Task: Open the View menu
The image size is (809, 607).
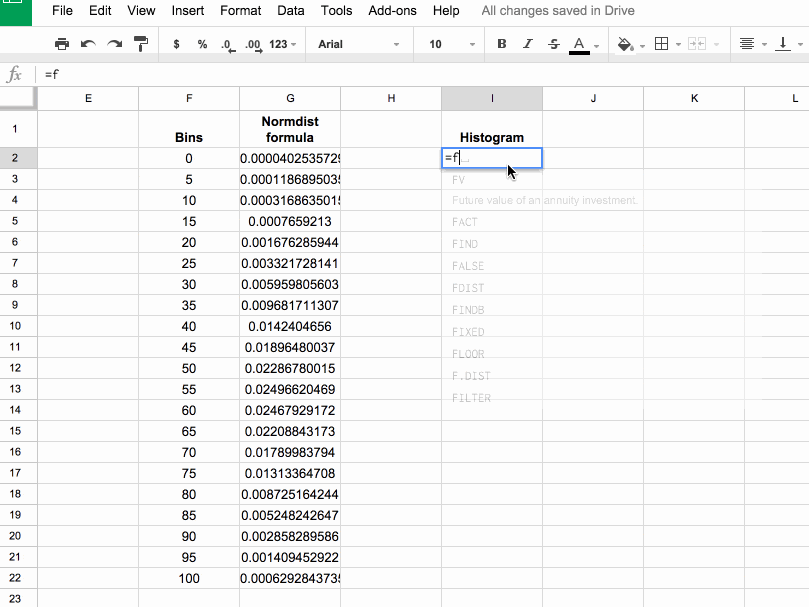Action: pyautogui.click(x=141, y=11)
